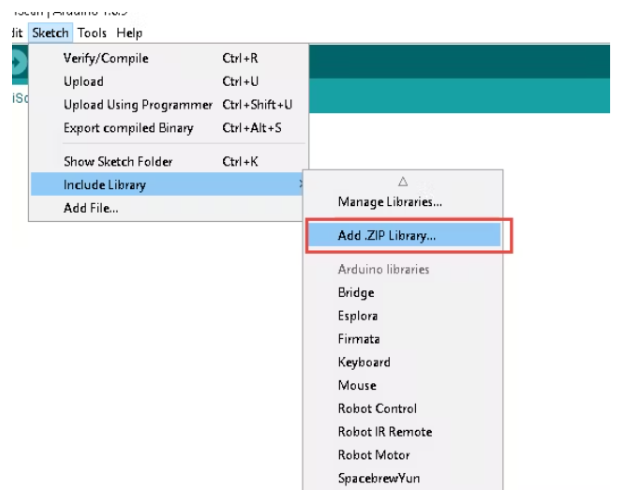The width and height of the screenshot is (630, 492).
Task: Include the Keyboard library
Action: click(403, 362)
